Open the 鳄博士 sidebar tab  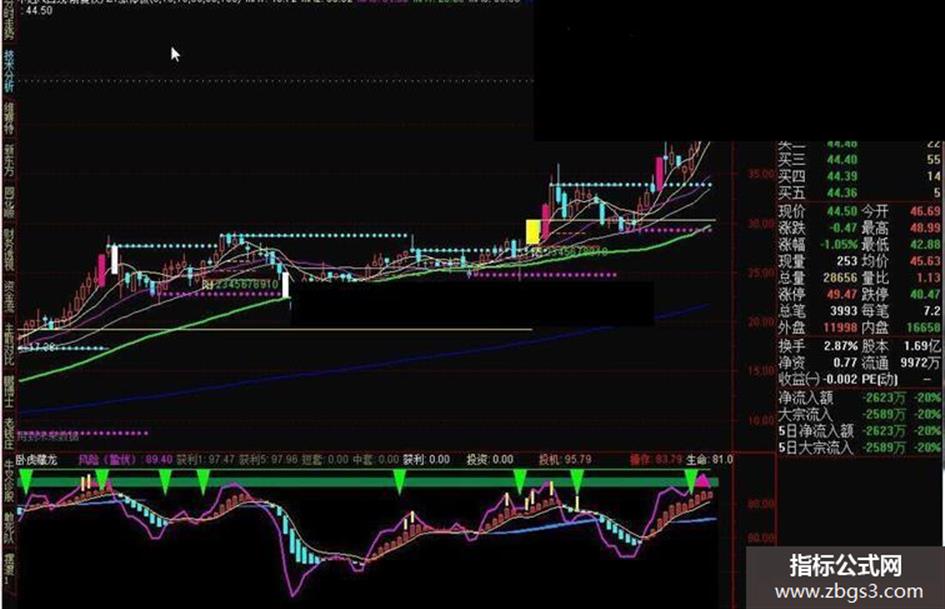(8, 392)
